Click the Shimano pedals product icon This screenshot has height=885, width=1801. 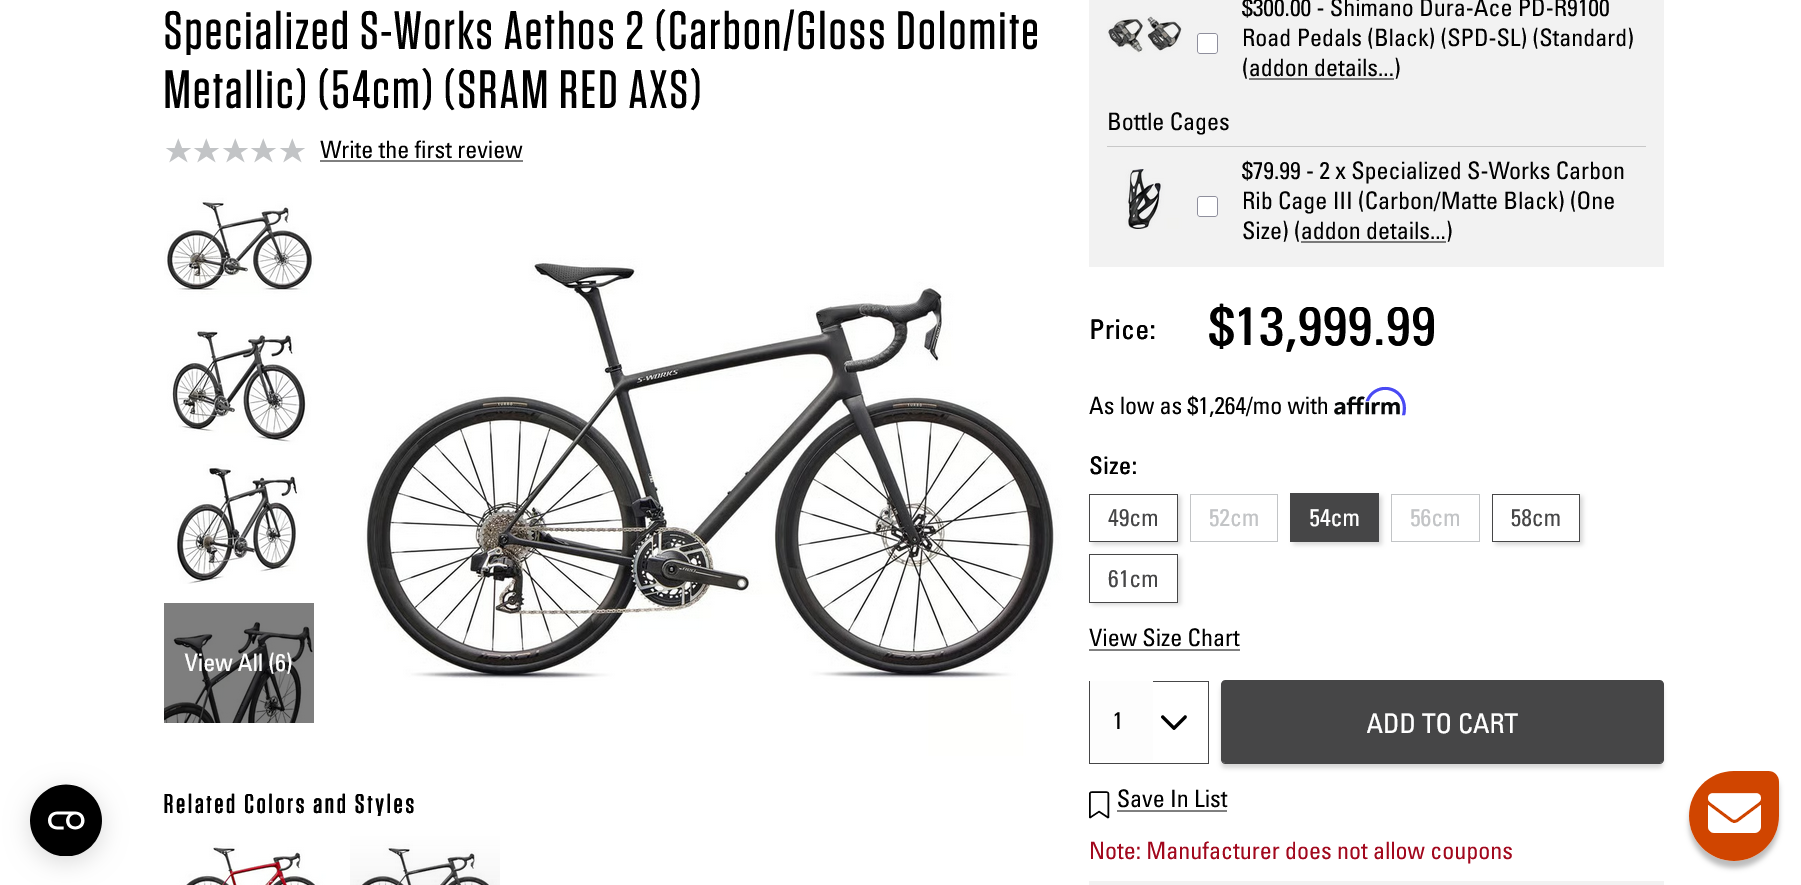1144,35
